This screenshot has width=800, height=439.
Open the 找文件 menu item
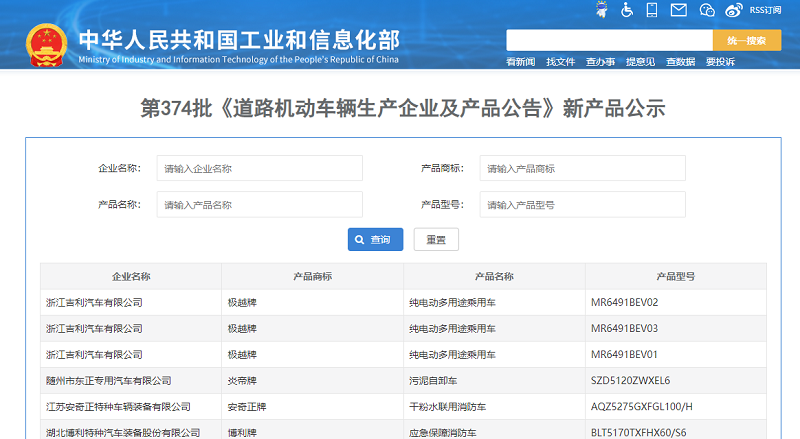coord(560,62)
